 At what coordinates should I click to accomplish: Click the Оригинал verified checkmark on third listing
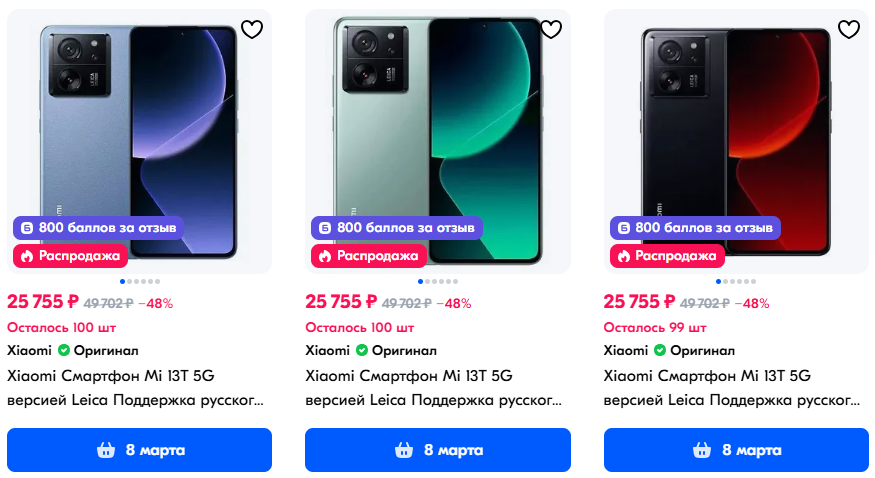661,351
